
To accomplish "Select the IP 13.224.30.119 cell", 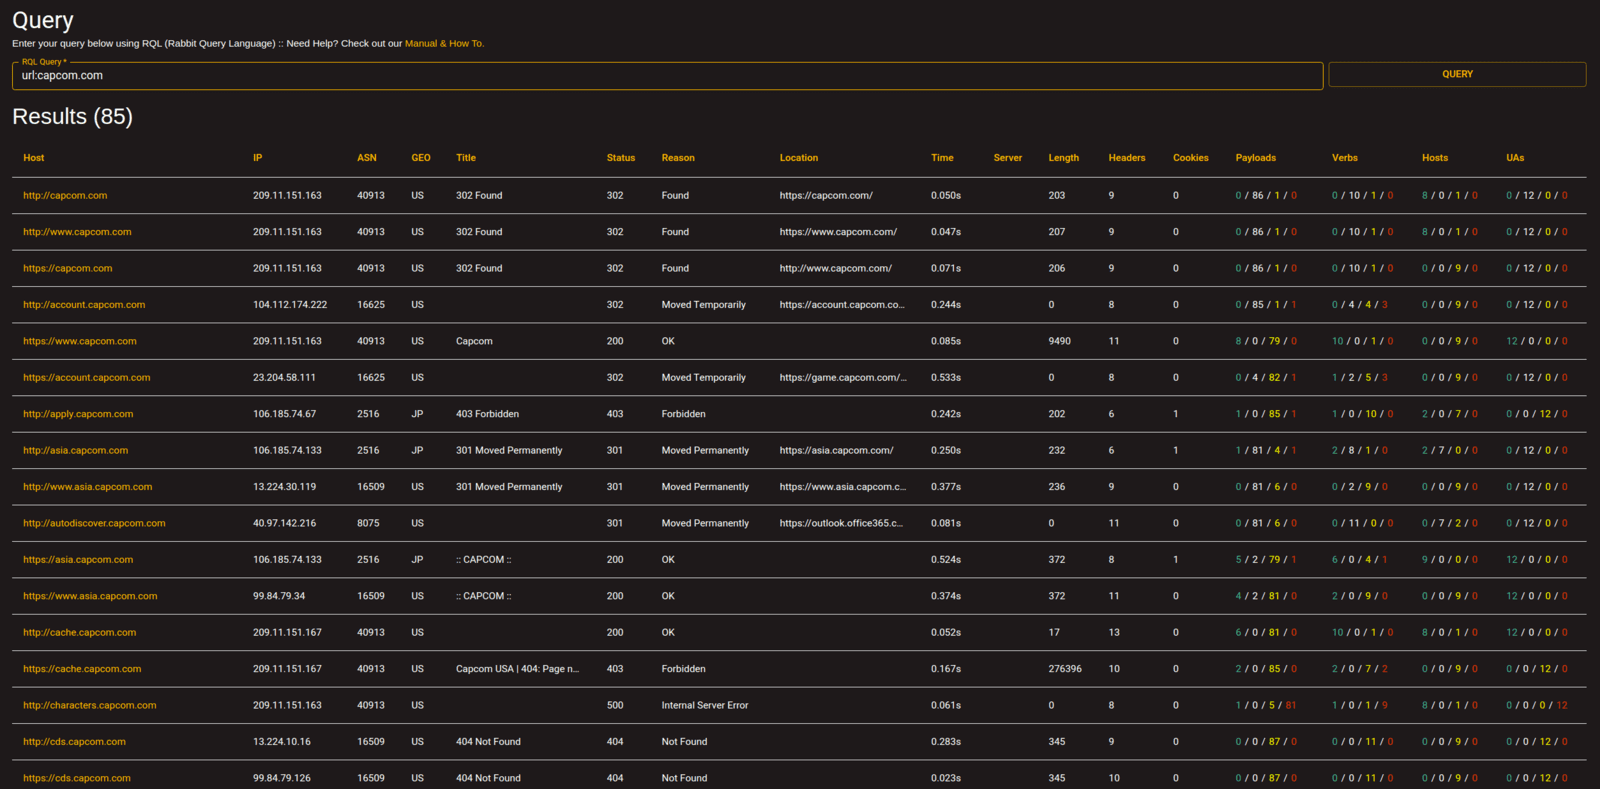I will pyautogui.click(x=284, y=487).
